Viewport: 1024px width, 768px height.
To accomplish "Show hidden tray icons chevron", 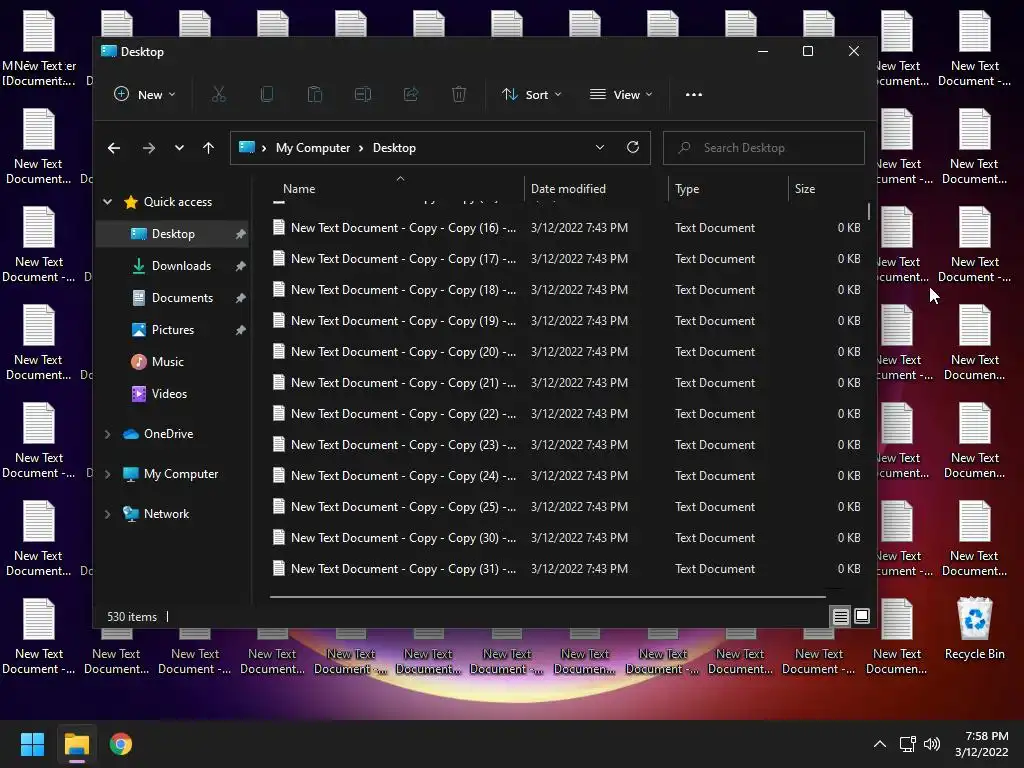I will (x=880, y=744).
